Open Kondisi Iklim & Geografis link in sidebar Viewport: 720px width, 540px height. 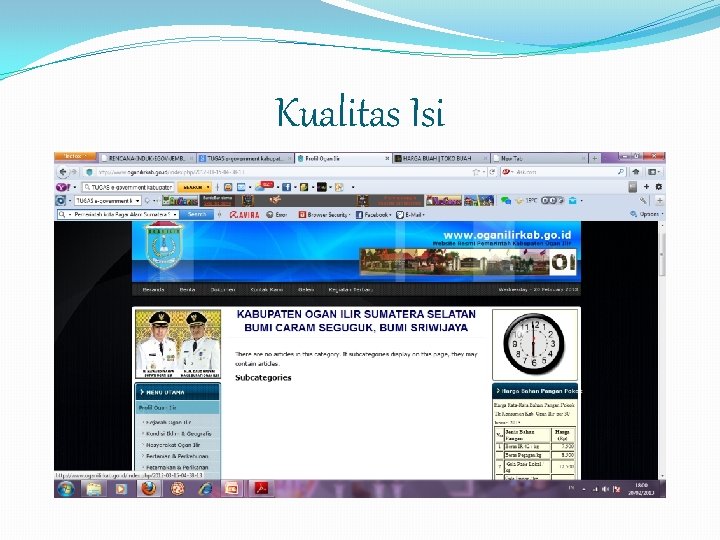[x=179, y=433]
